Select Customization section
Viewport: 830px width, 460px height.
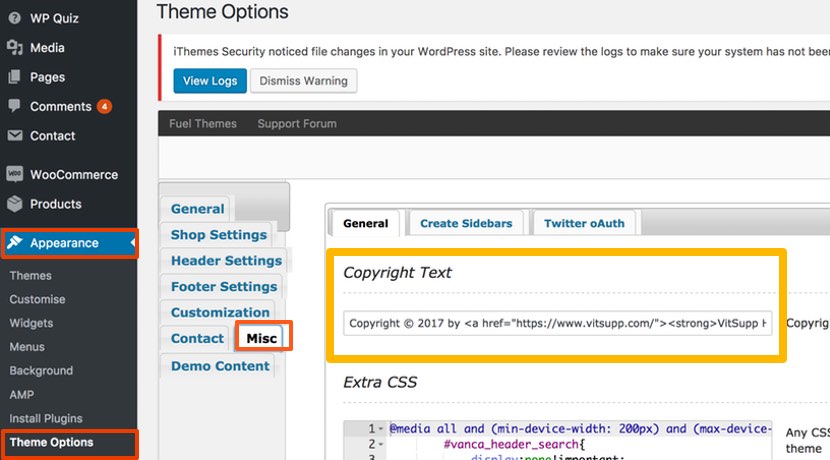click(220, 312)
